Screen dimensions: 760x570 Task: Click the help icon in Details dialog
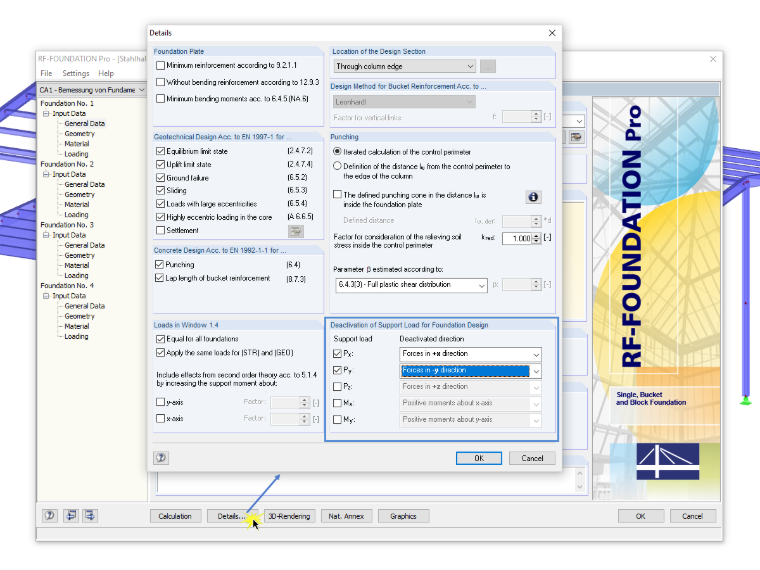click(x=161, y=458)
